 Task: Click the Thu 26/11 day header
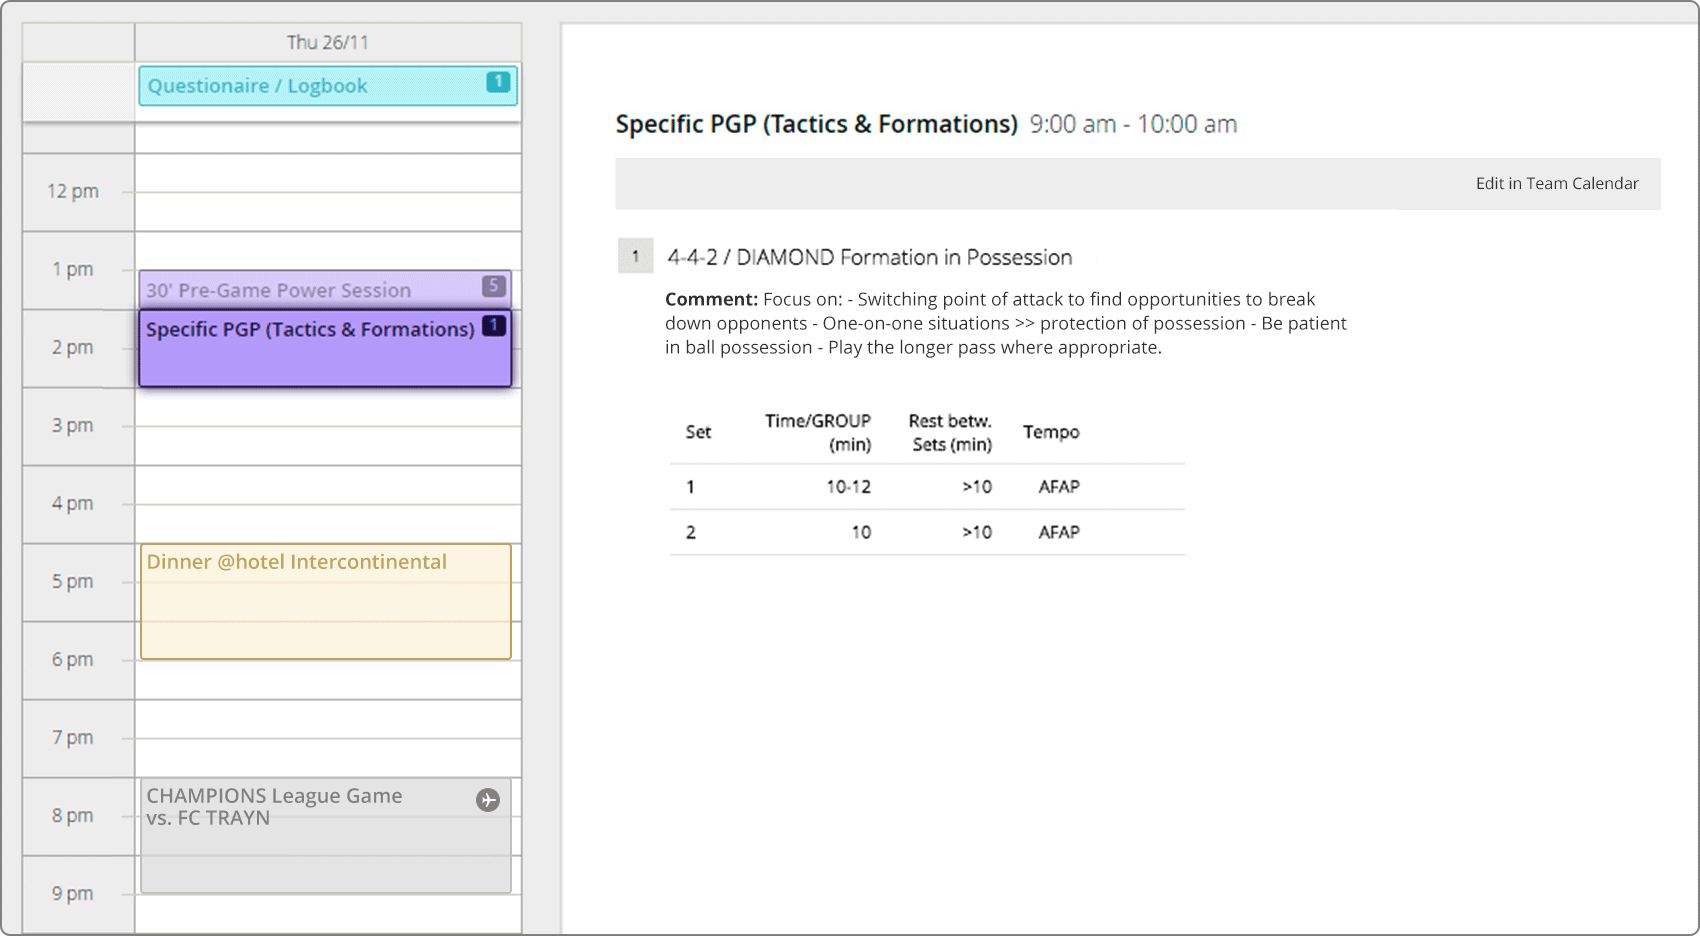[x=327, y=42]
